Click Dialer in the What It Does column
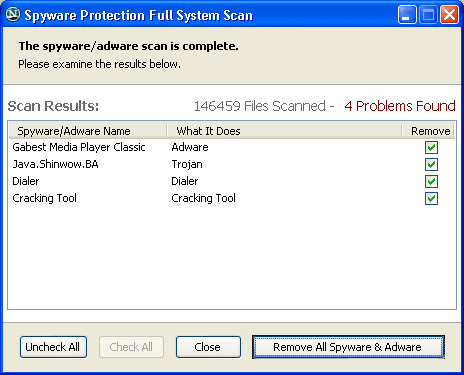Viewport: 464px width, 375px height. (185, 181)
